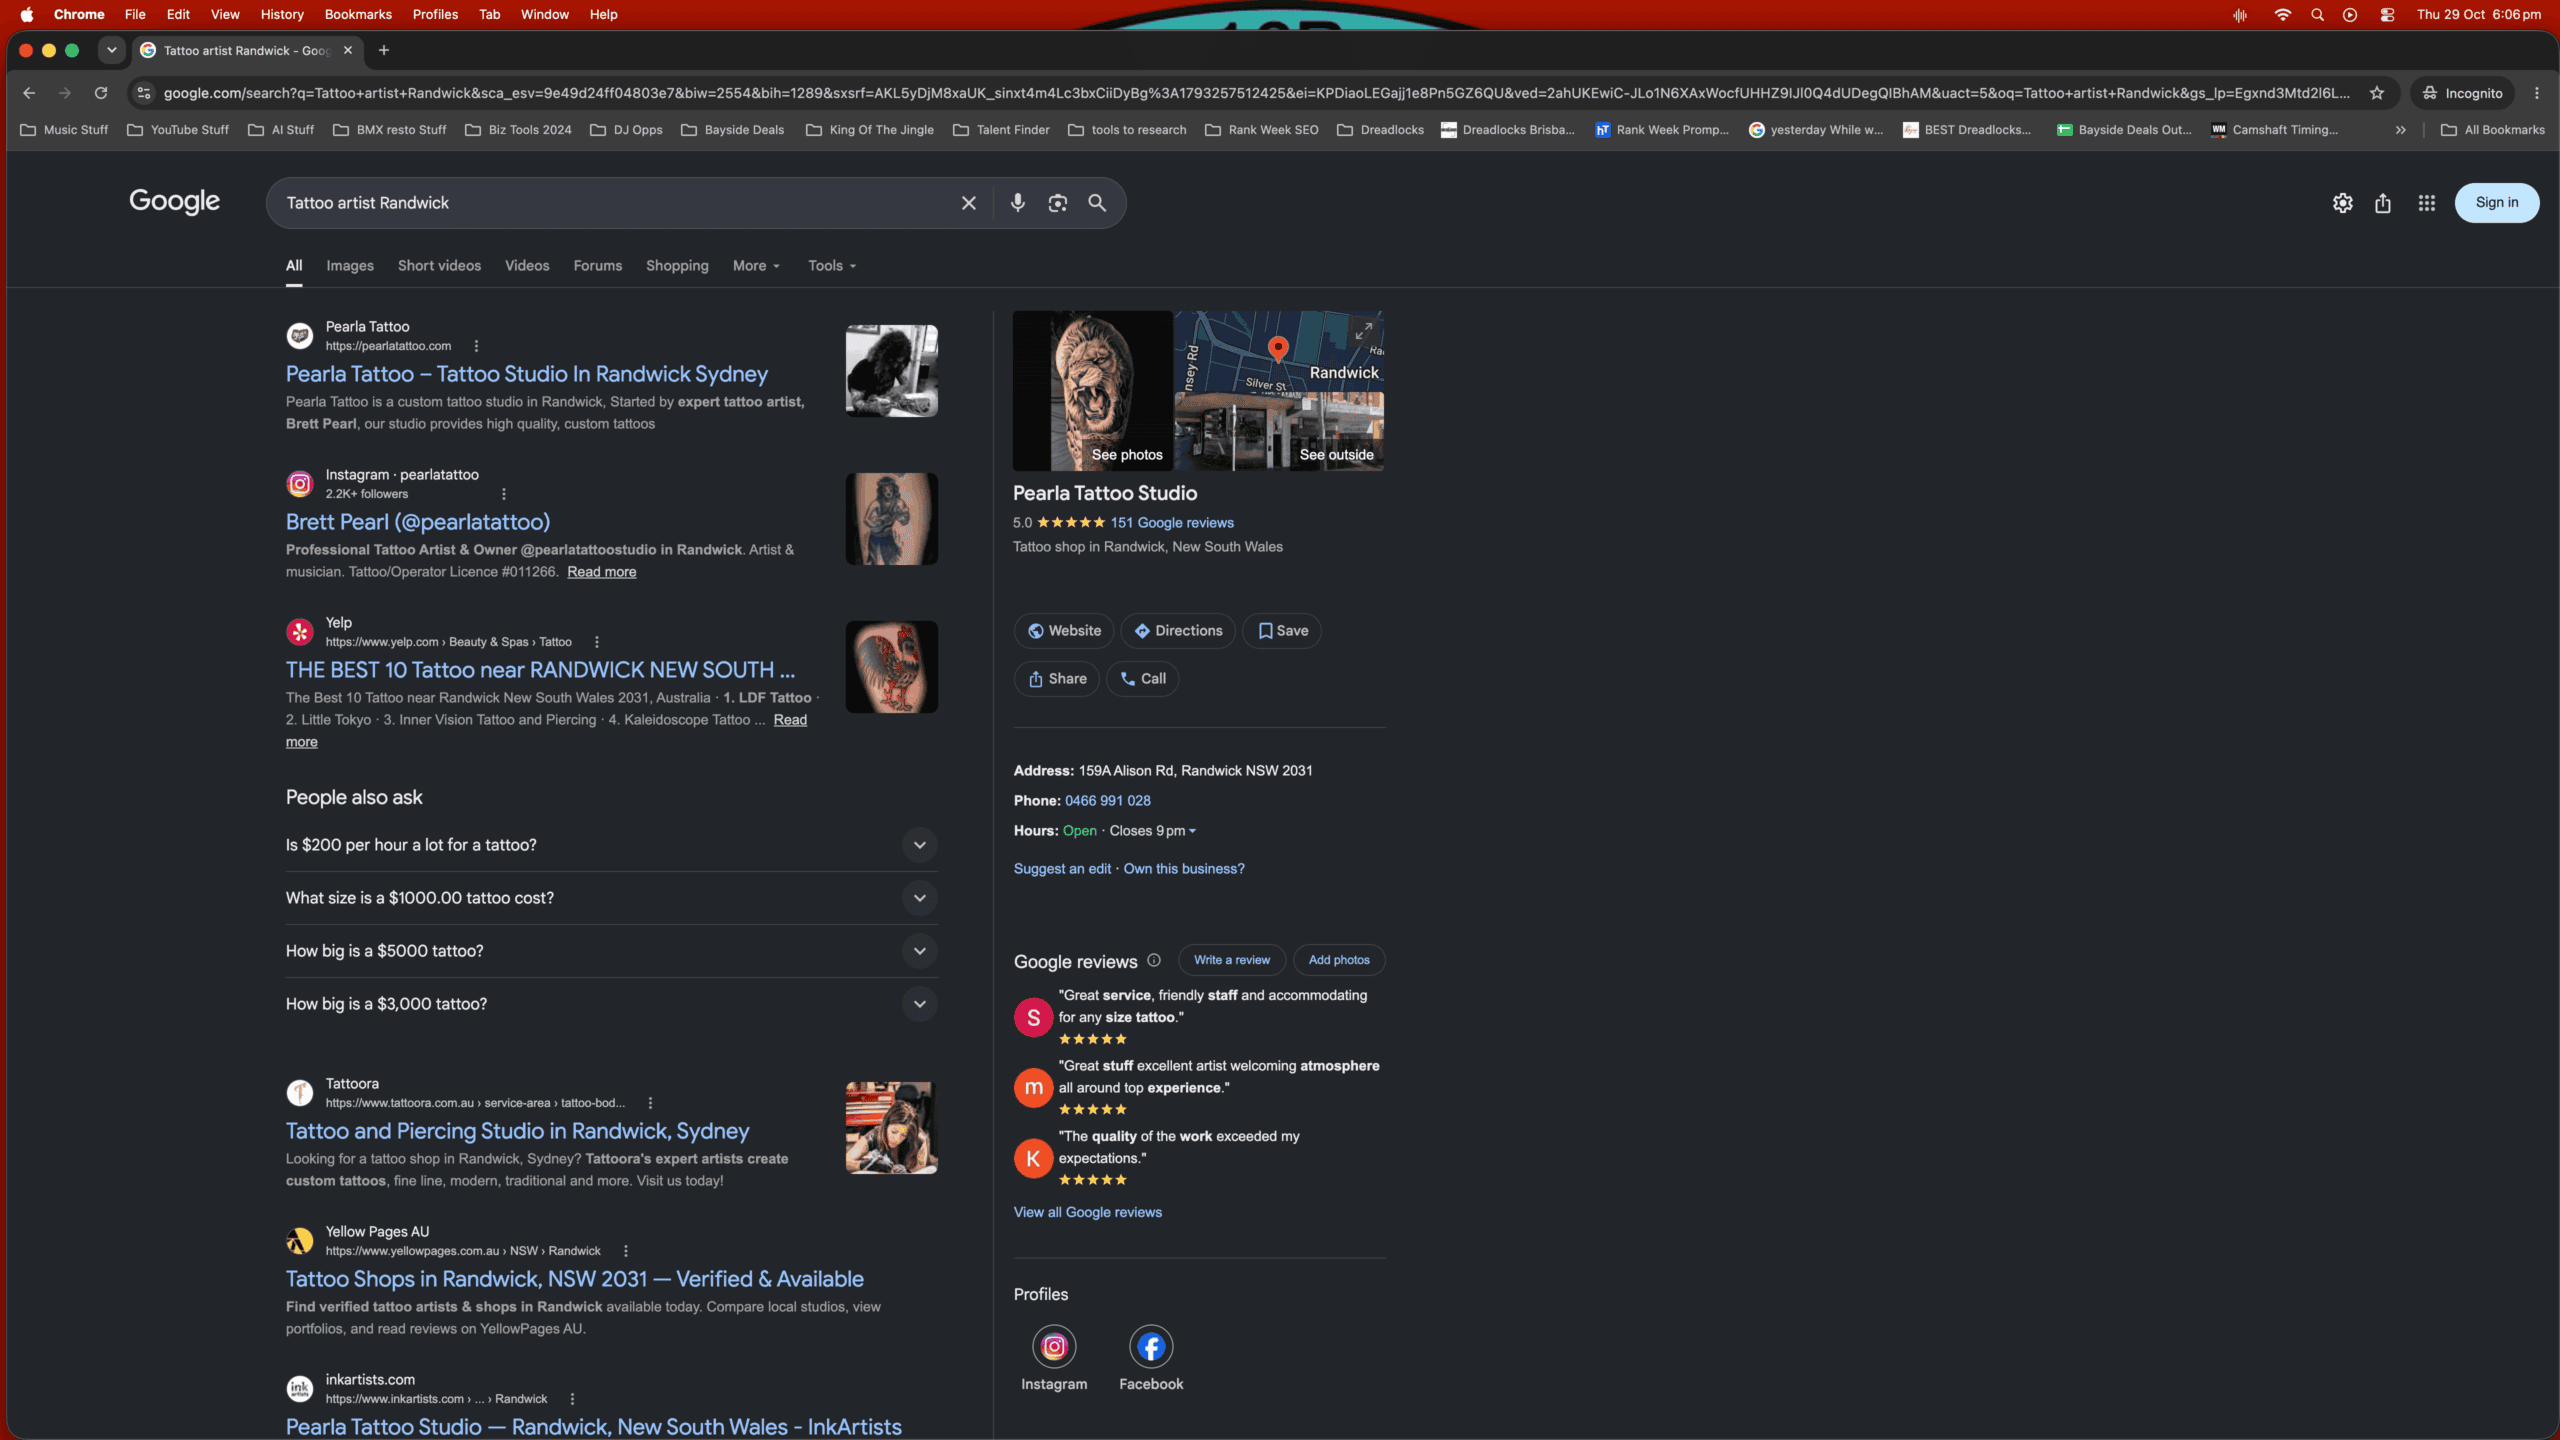2560x1440 pixels.
Task: Click Write a review button
Action: 1232,960
